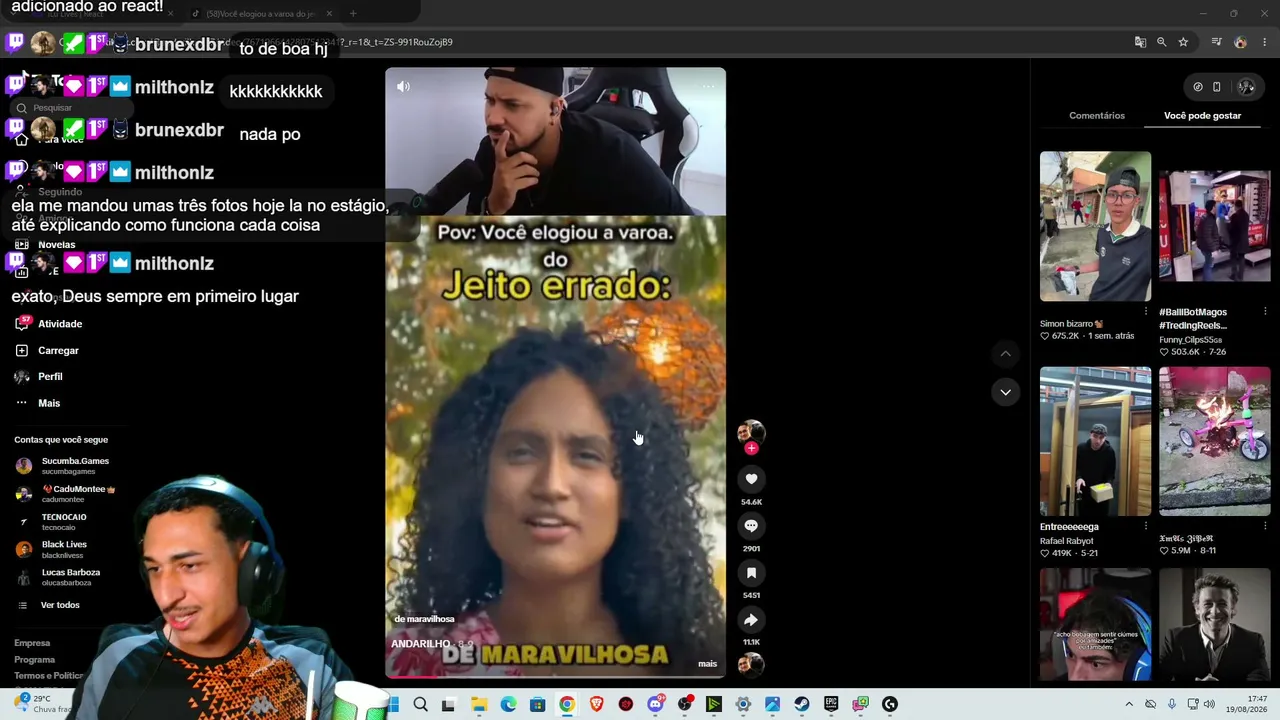Share the video with 11.1K shares

tap(751, 620)
